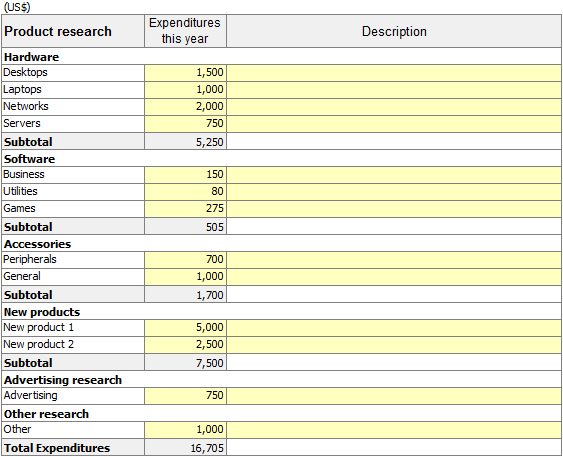Click the Servers description field
Viewport: 563px width, 457px height.
point(394,124)
